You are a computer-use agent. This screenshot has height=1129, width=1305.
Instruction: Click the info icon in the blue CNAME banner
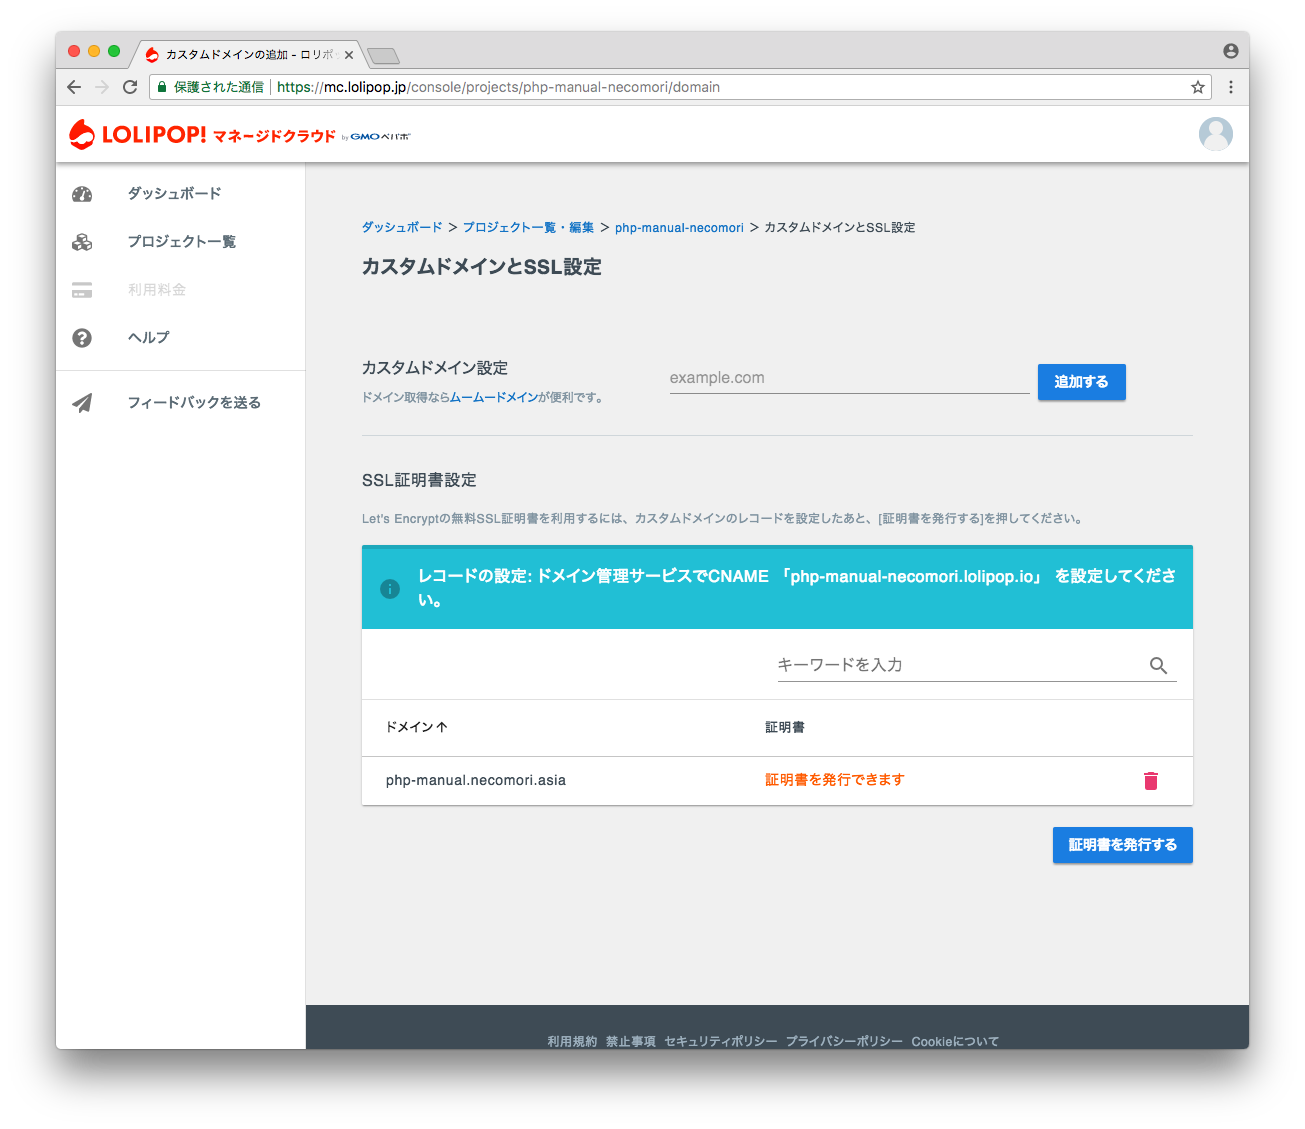tap(390, 589)
